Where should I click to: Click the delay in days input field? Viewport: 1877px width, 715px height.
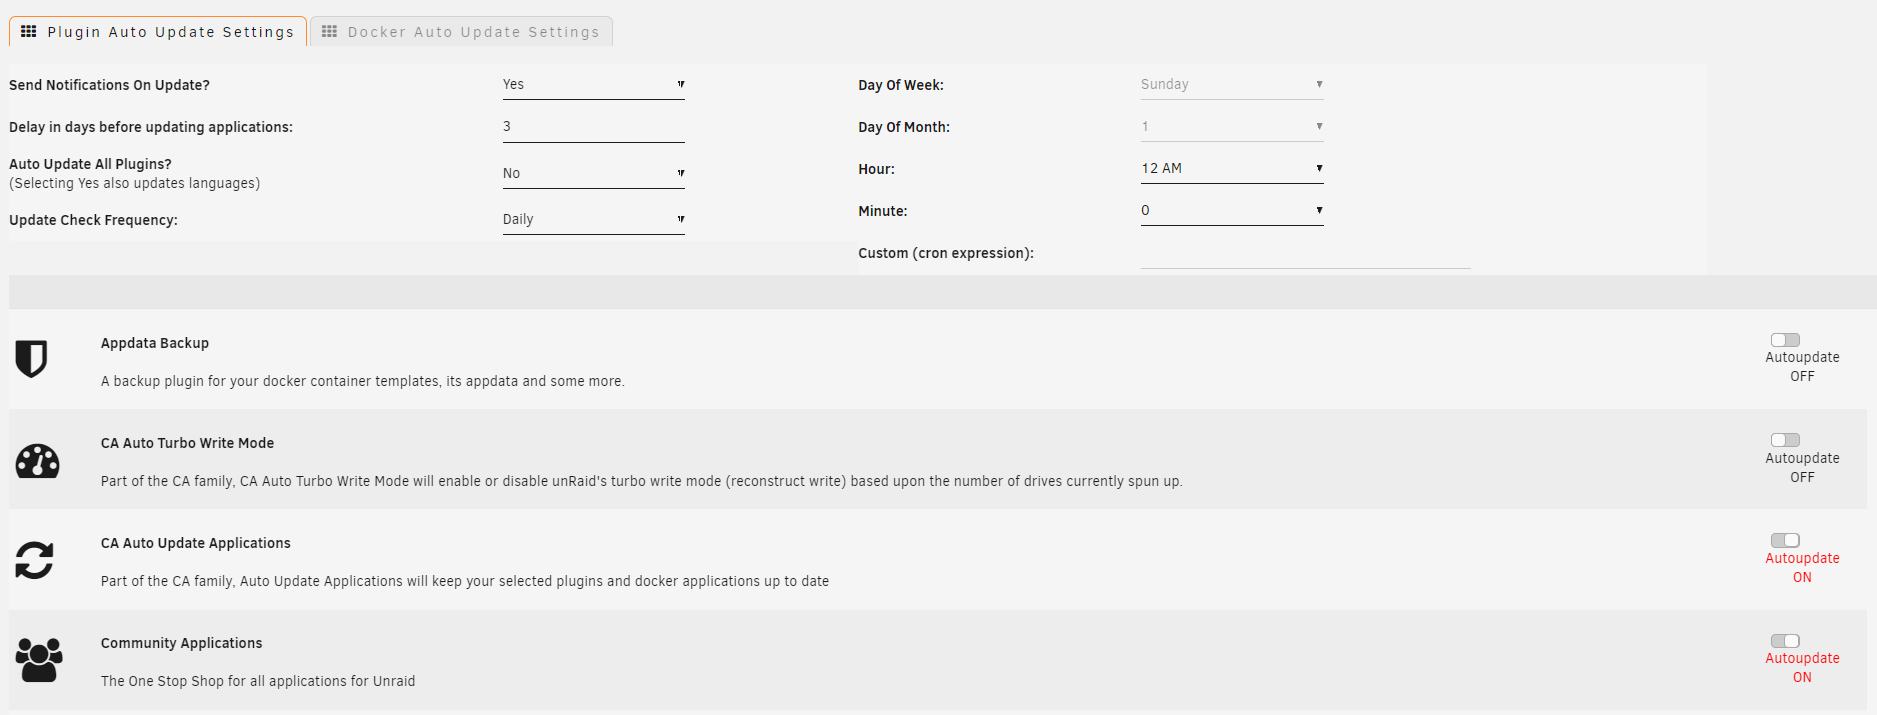[x=593, y=127]
